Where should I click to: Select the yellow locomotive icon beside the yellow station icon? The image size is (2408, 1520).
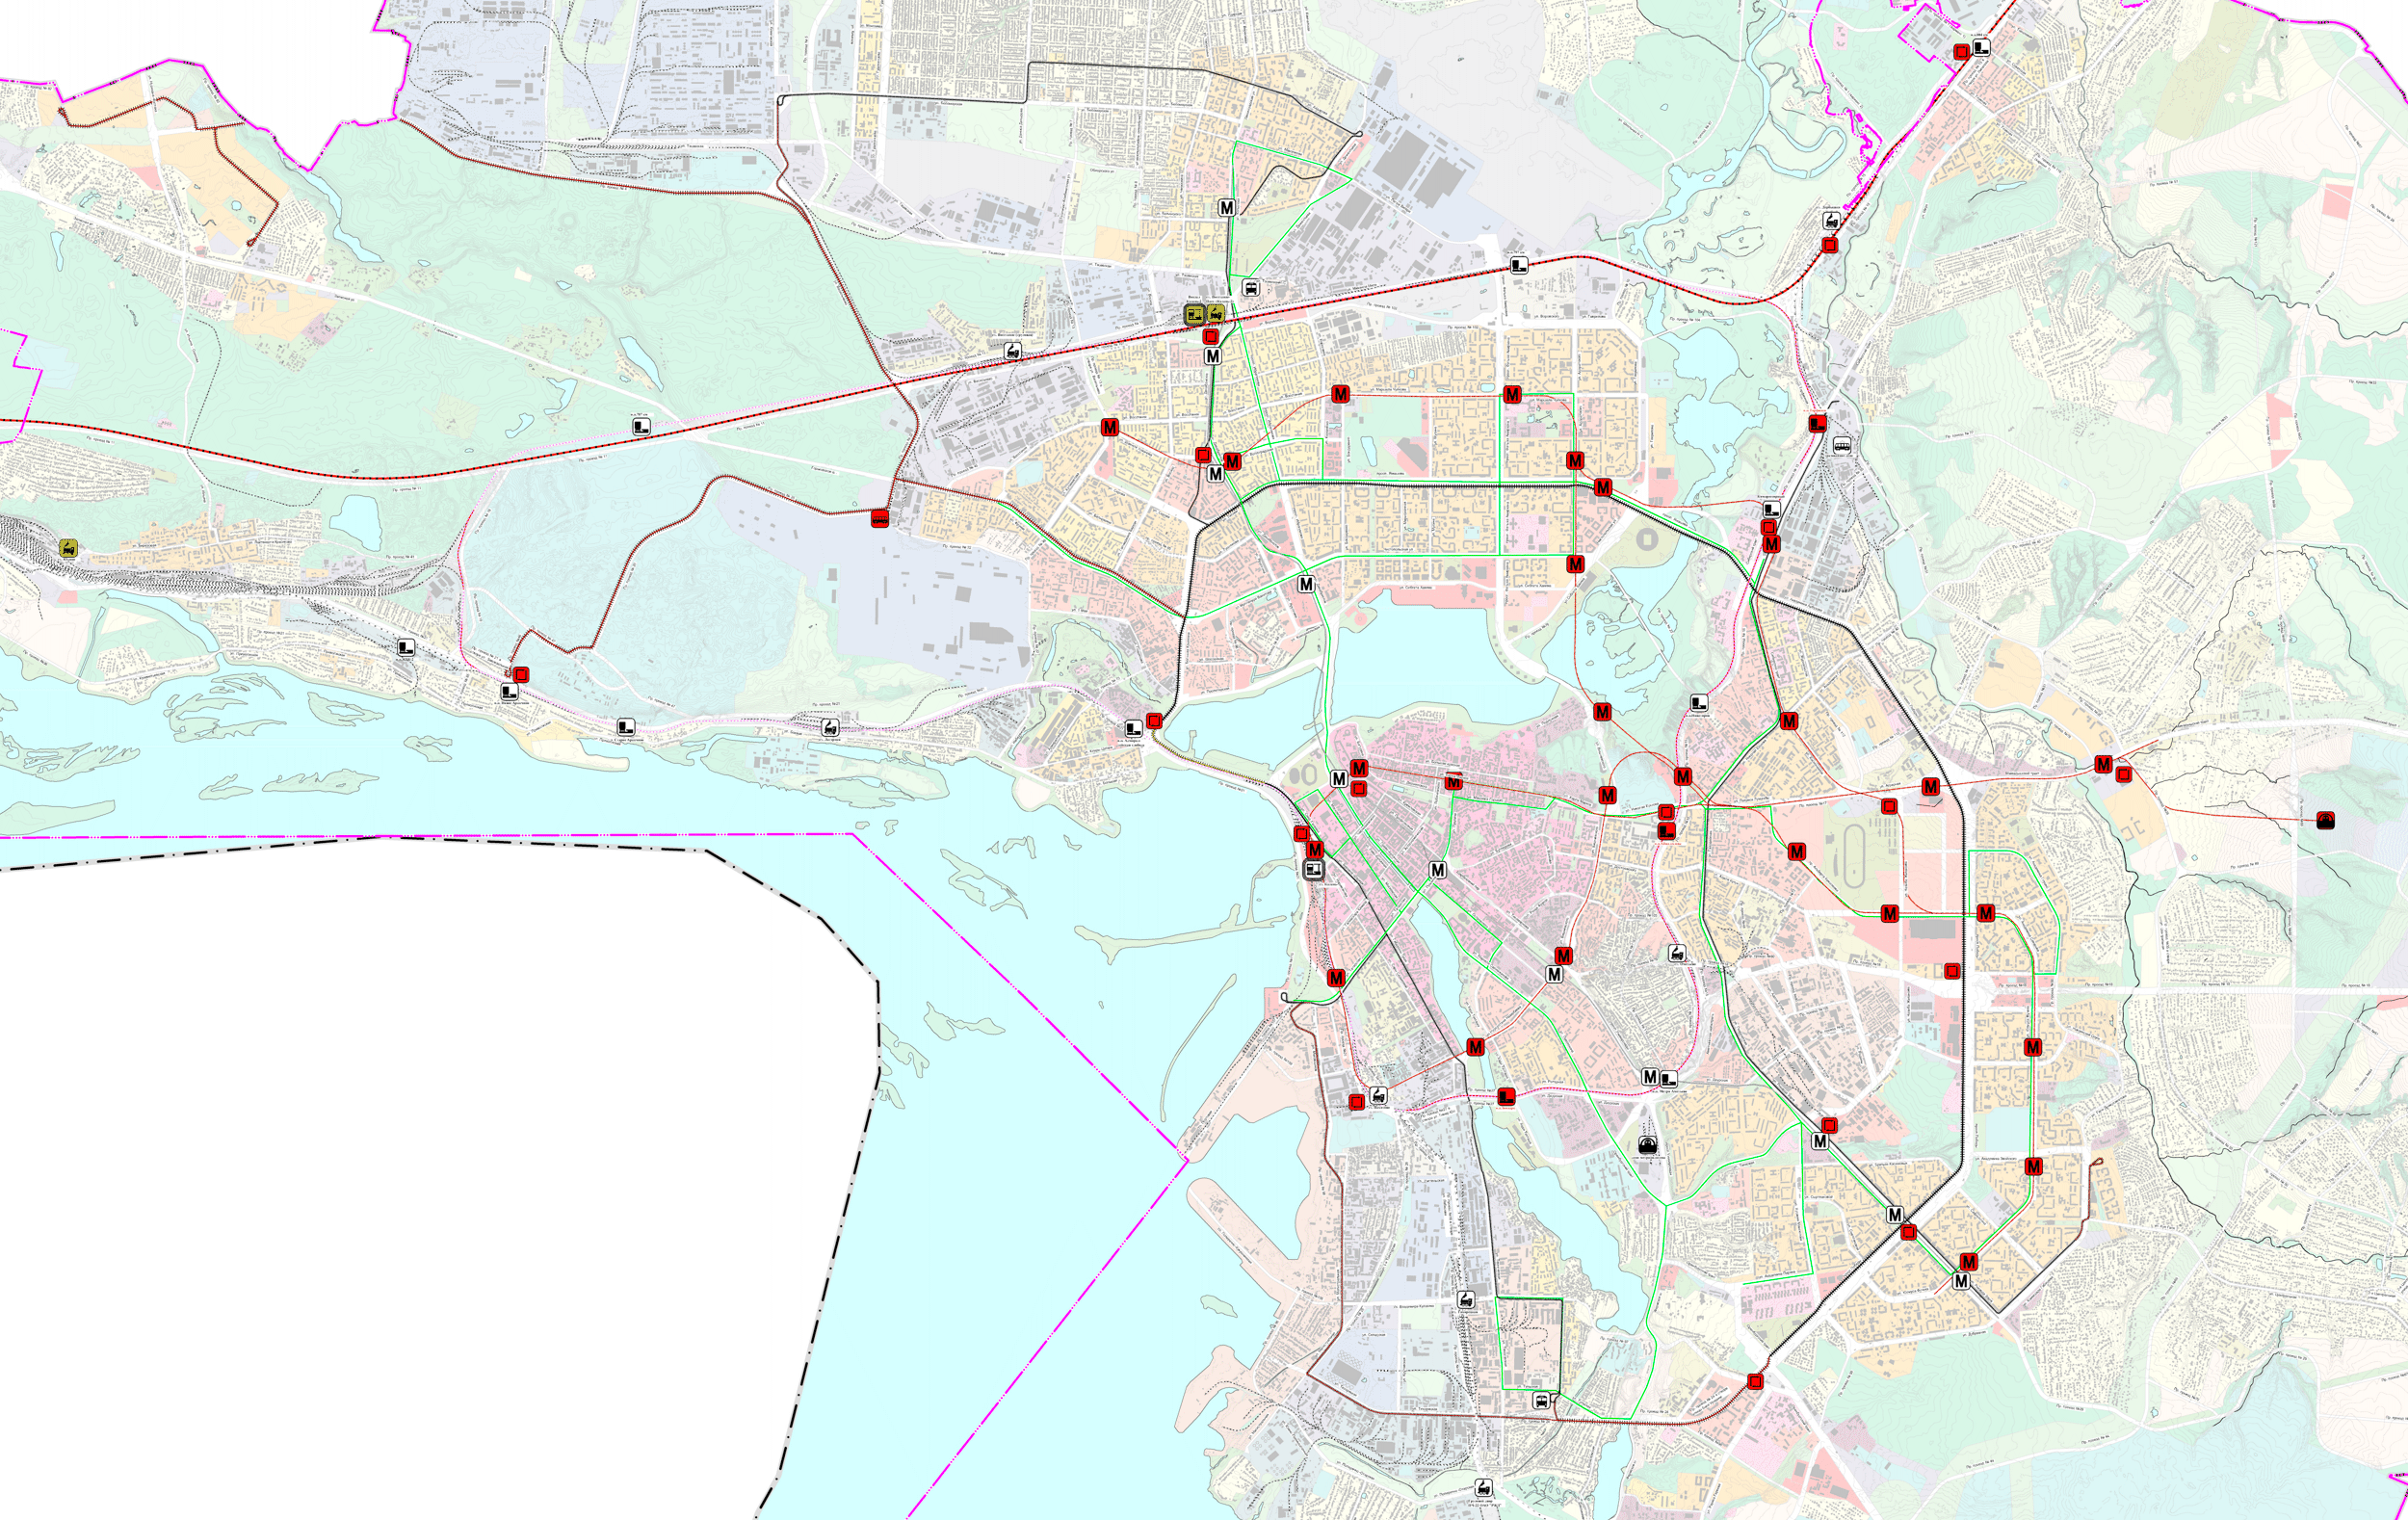click(x=1216, y=314)
